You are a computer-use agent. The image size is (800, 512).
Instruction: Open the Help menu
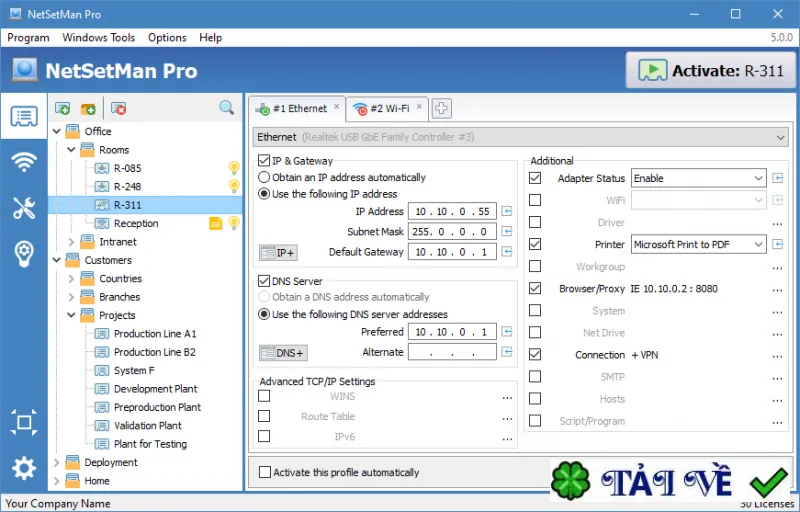pos(211,38)
